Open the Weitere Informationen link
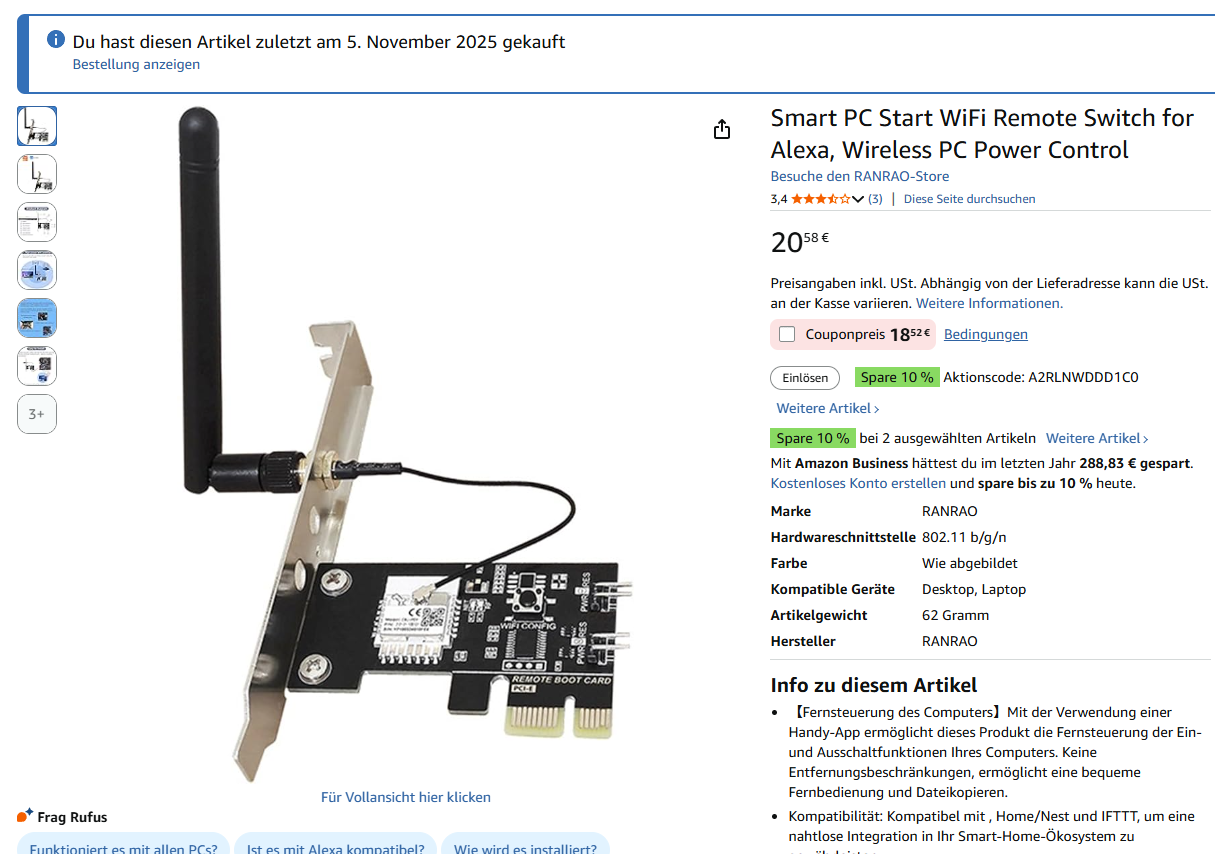Screen dimensions: 1215x854 pyautogui.click(x=989, y=303)
